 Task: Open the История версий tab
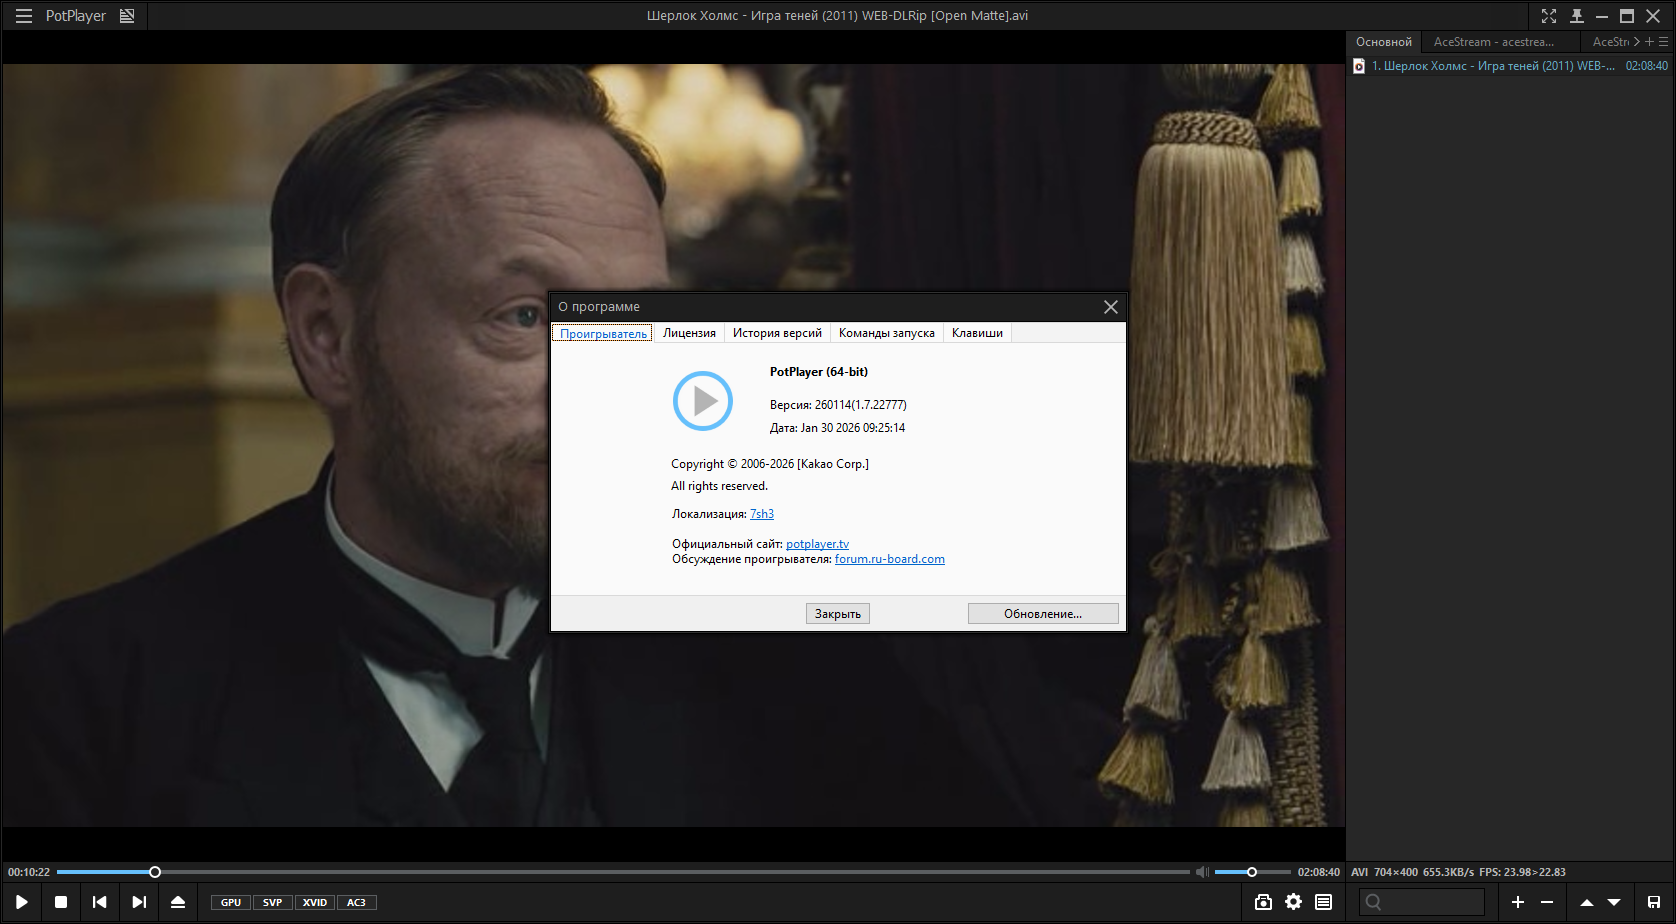(777, 333)
